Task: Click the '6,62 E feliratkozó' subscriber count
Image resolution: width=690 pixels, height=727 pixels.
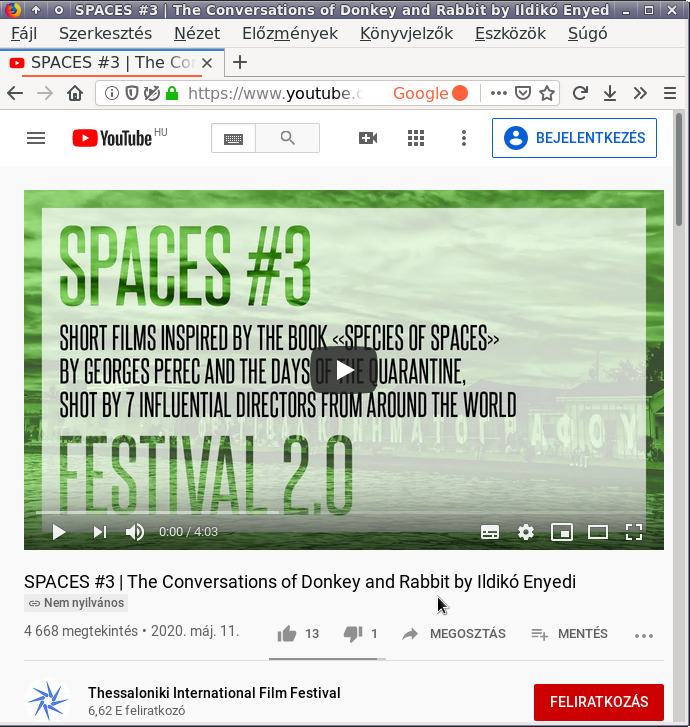Action: pos(136,710)
